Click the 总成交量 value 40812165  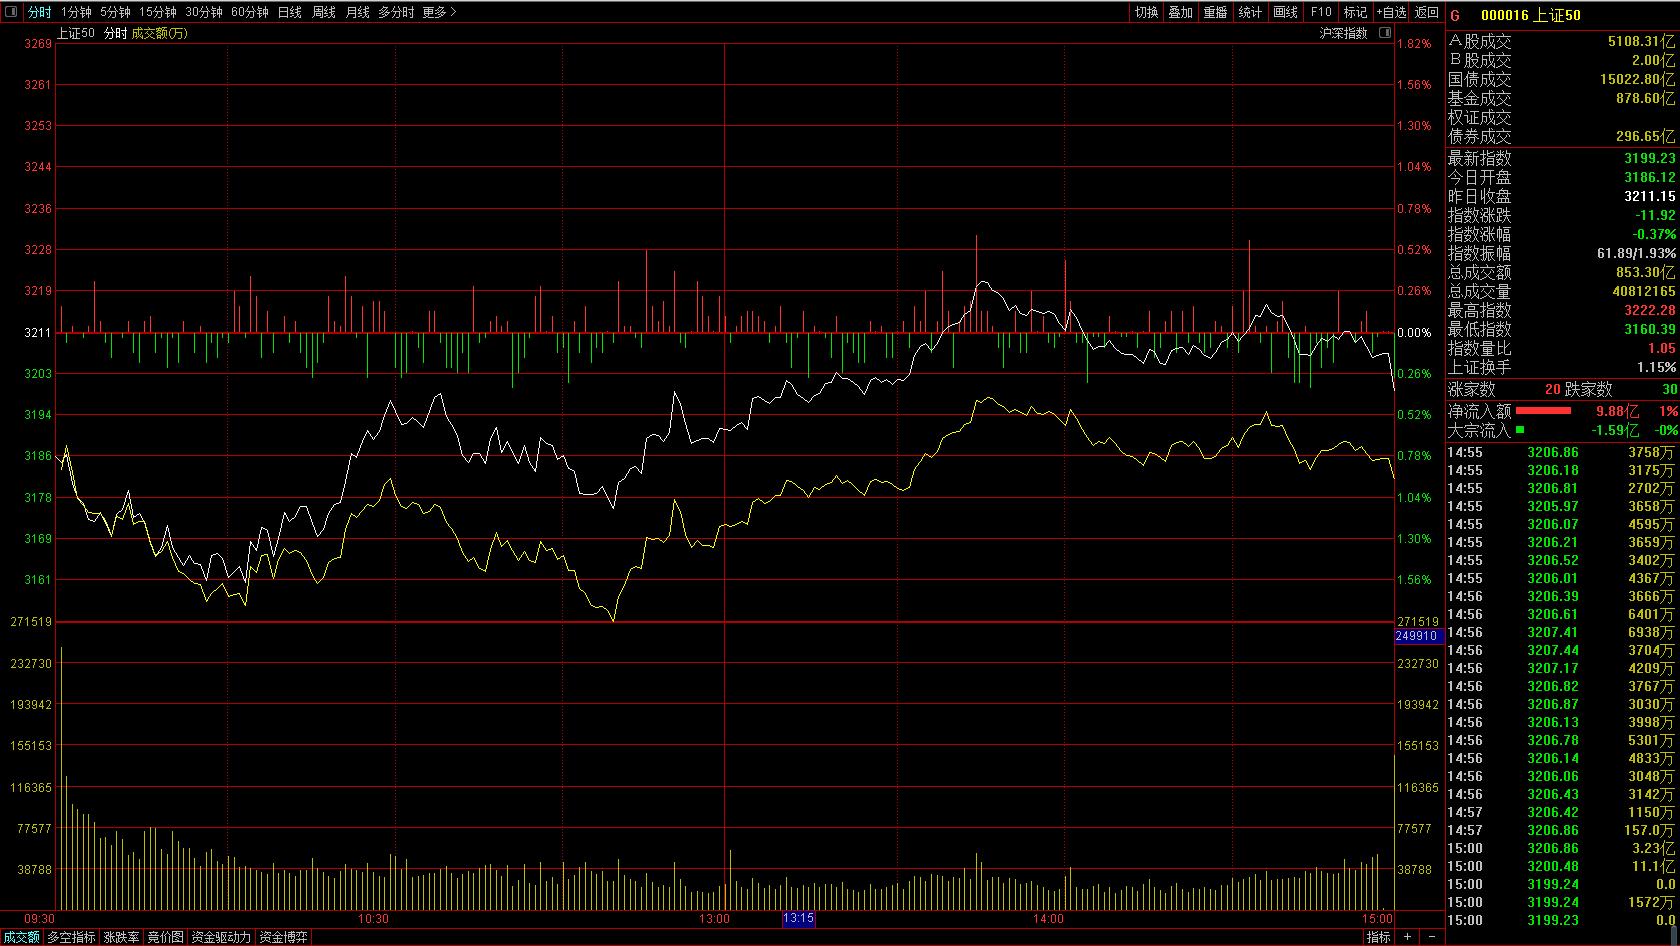point(1644,291)
